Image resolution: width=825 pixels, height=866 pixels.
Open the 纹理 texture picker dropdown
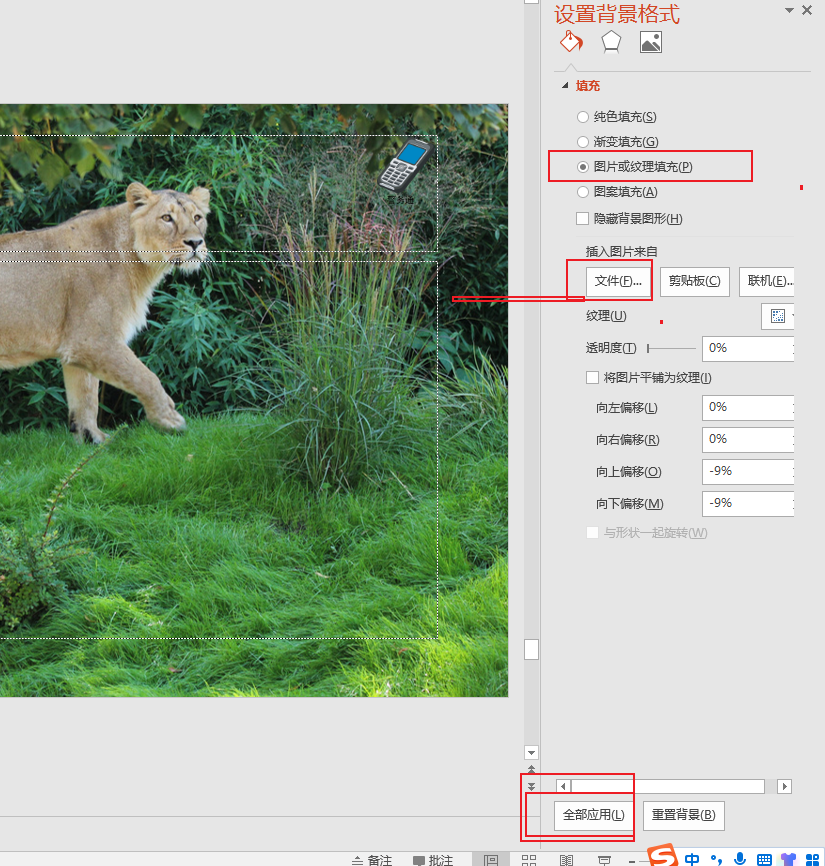pos(778,316)
